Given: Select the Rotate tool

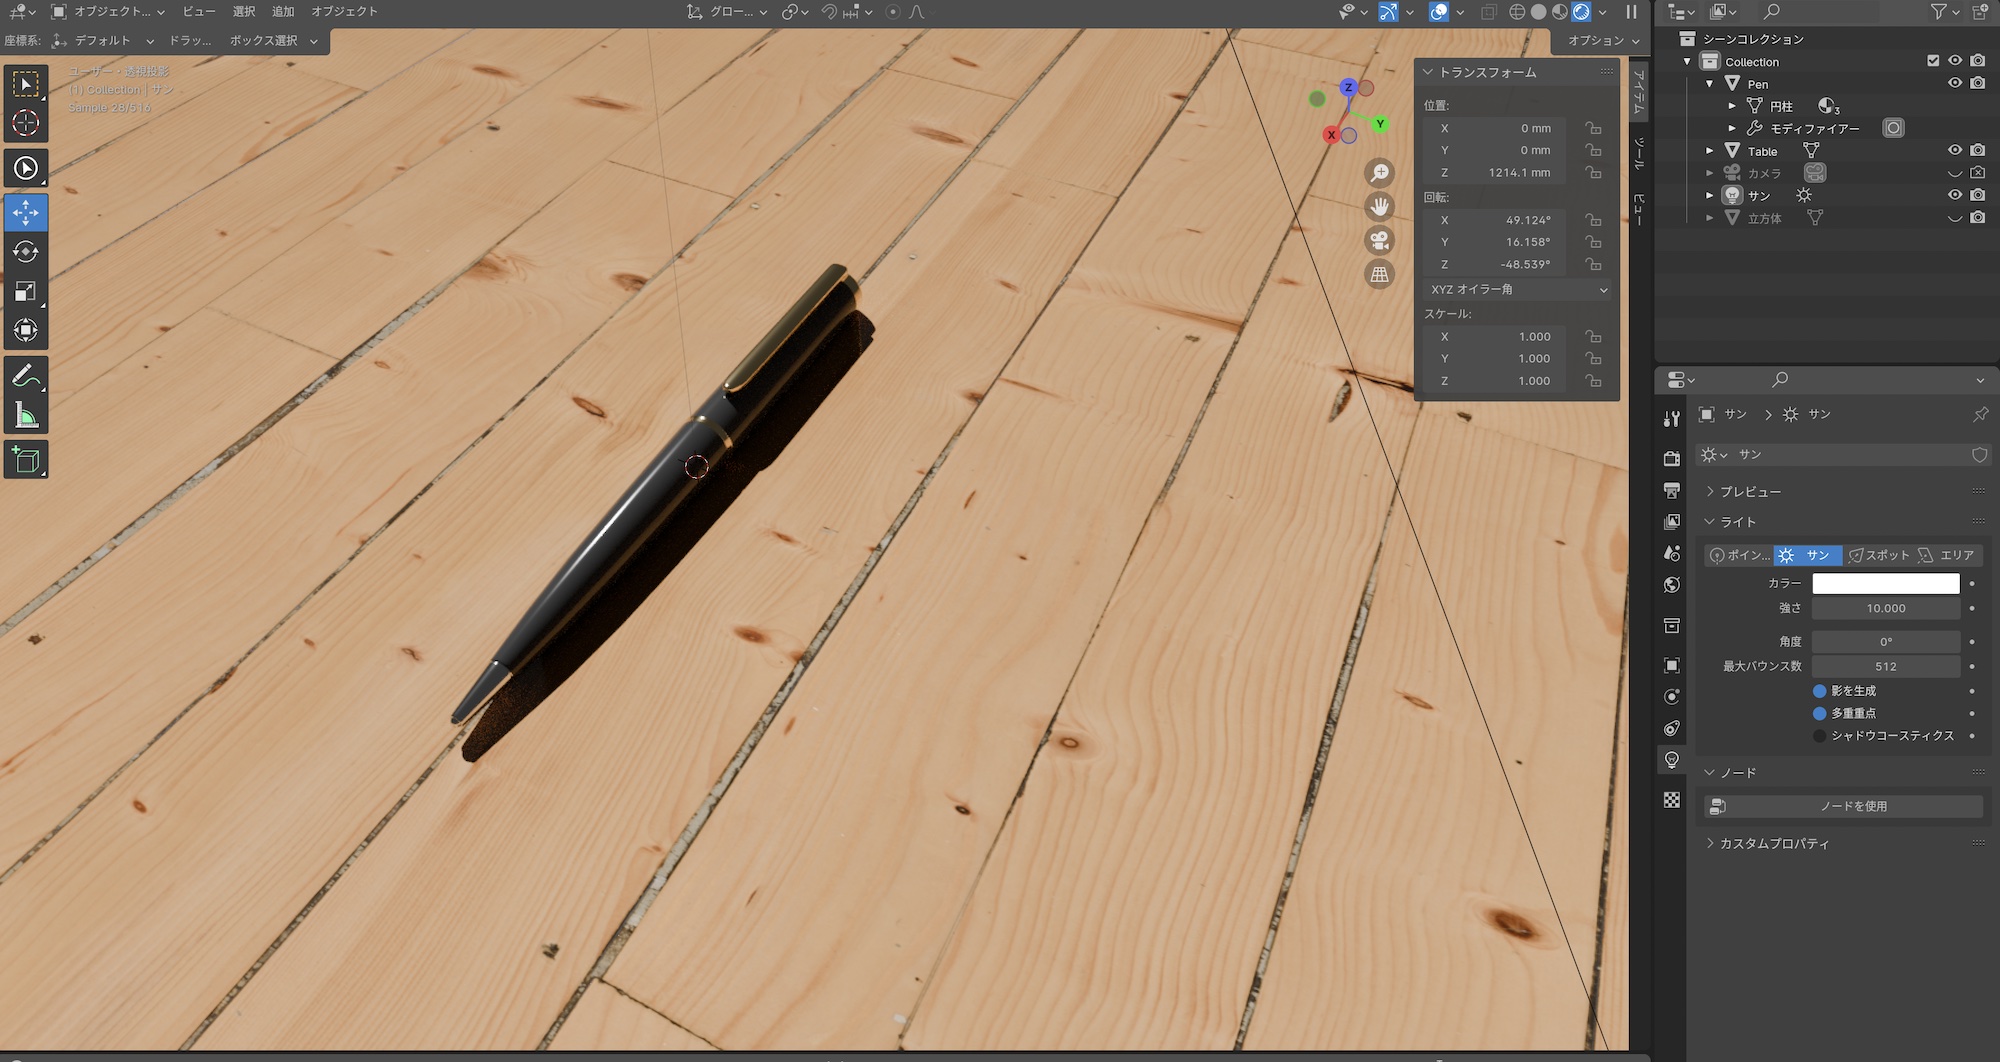Looking at the screenshot, I should pyautogui.click(x=26, y=252).
